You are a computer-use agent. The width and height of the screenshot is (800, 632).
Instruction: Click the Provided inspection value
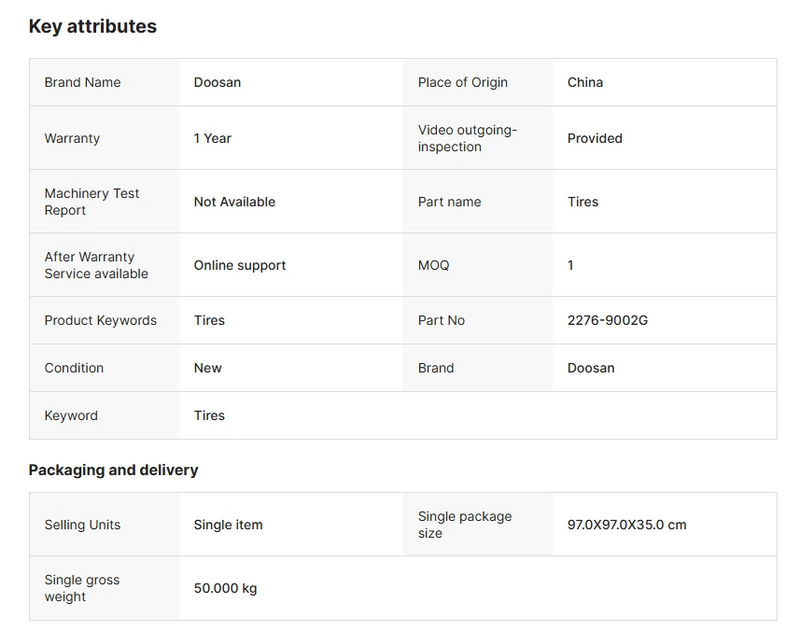pos(594,138)
